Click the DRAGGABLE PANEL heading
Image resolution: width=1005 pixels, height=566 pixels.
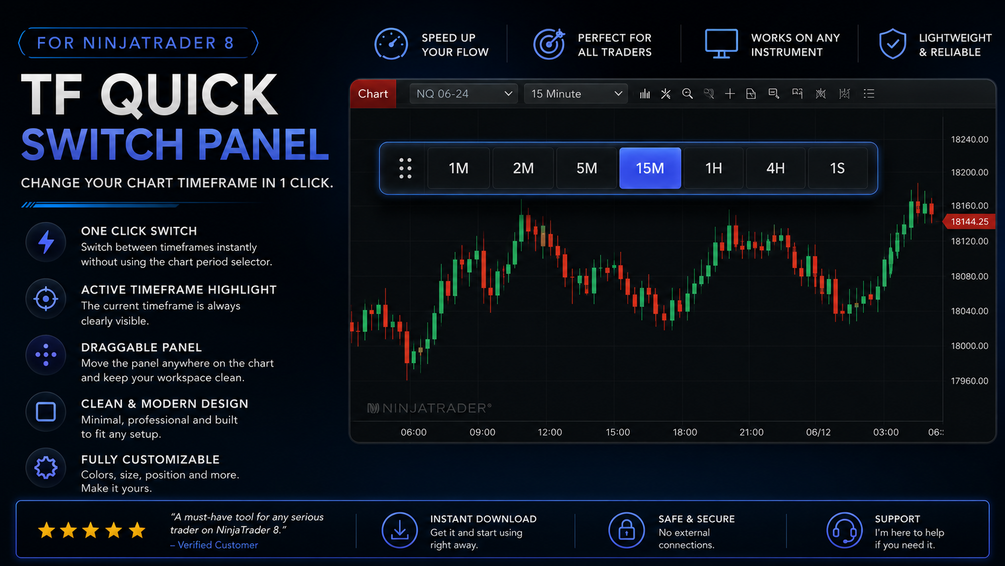click(x=142, y=347)
